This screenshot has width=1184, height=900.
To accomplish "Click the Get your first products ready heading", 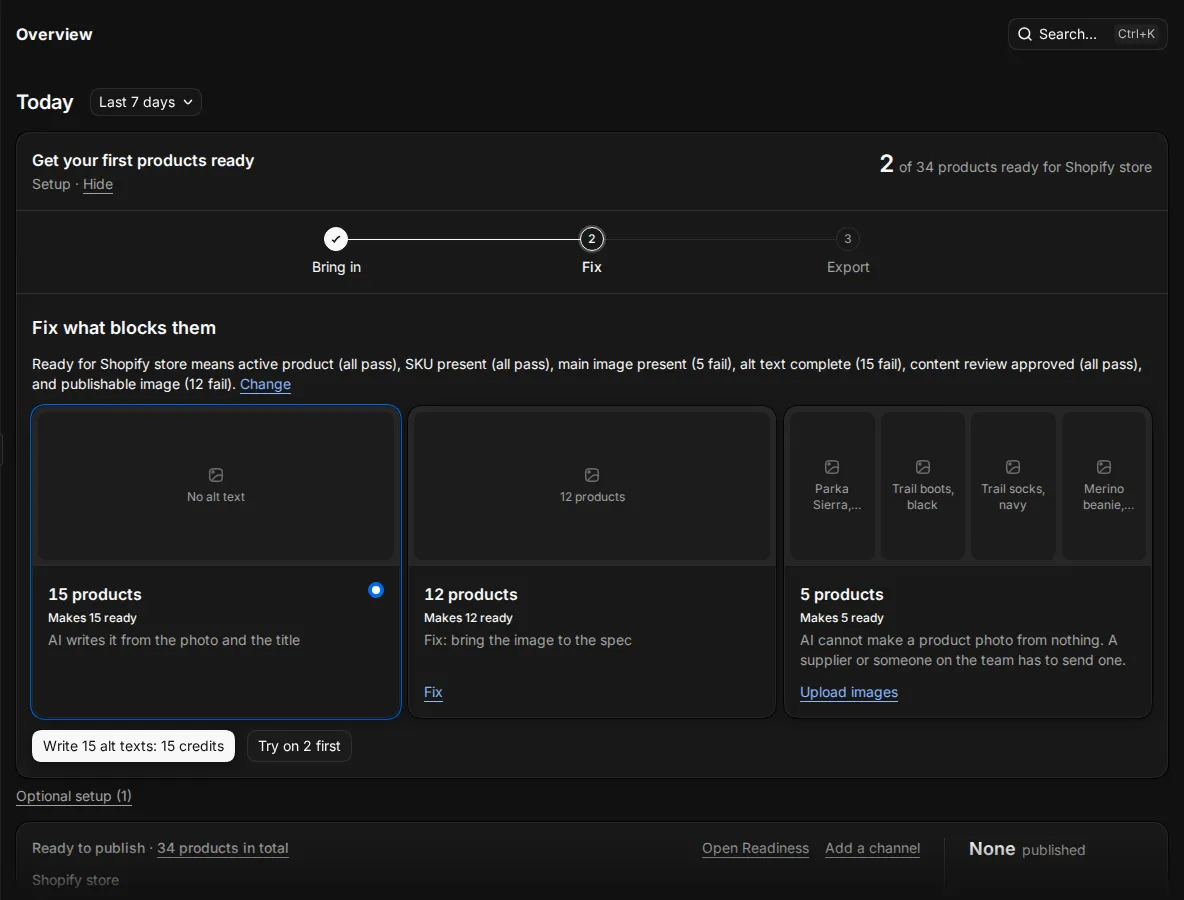I will point(143,161).
